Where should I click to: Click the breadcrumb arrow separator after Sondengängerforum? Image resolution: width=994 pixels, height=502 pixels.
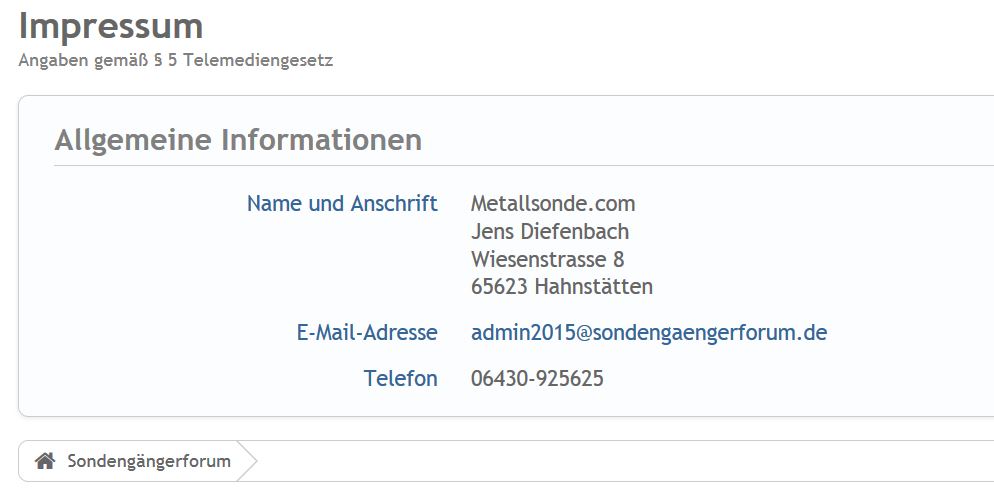pos(248,461)
